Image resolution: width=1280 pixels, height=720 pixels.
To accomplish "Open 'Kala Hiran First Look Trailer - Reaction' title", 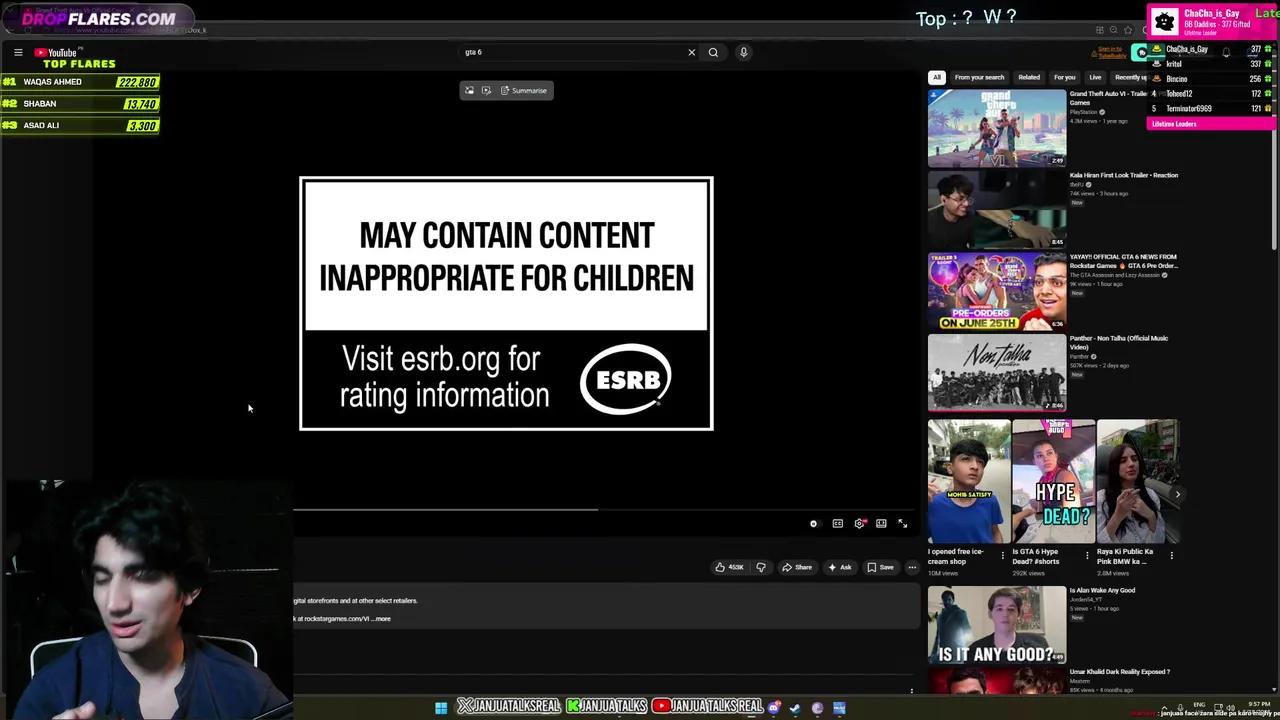I will click(1123, 175).
